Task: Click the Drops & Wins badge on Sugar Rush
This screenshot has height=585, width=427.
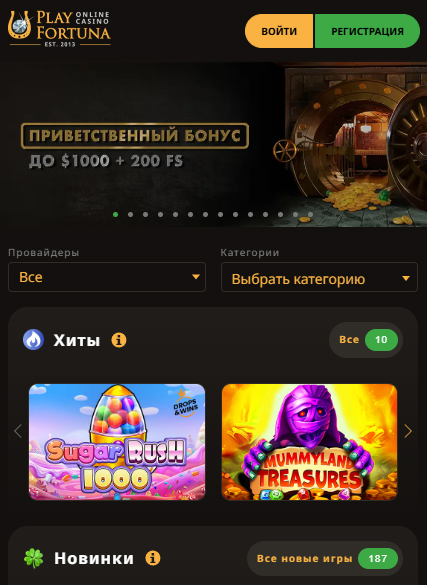Action: (x=185, y=404)
